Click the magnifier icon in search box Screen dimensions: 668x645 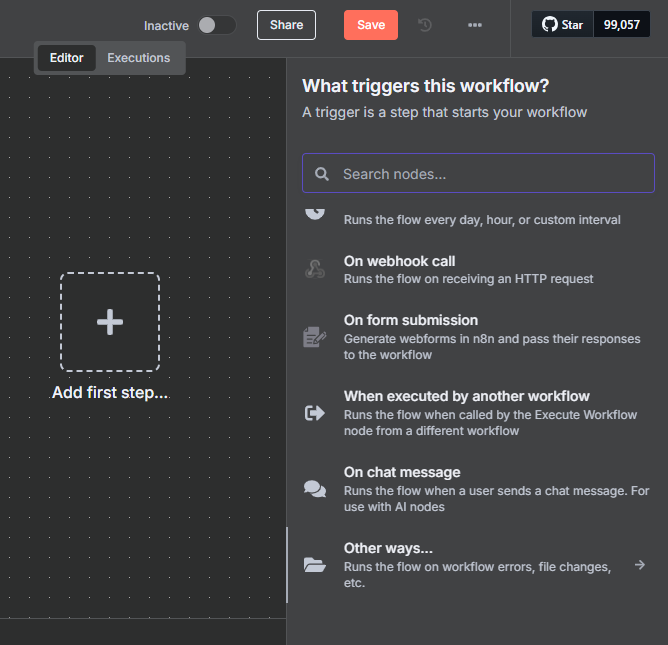point(322,174)
